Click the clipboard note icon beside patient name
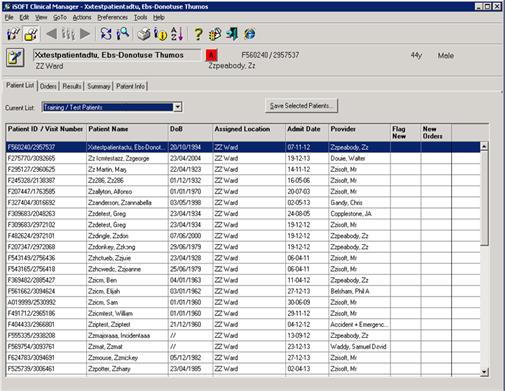 [x=15, y=58]
